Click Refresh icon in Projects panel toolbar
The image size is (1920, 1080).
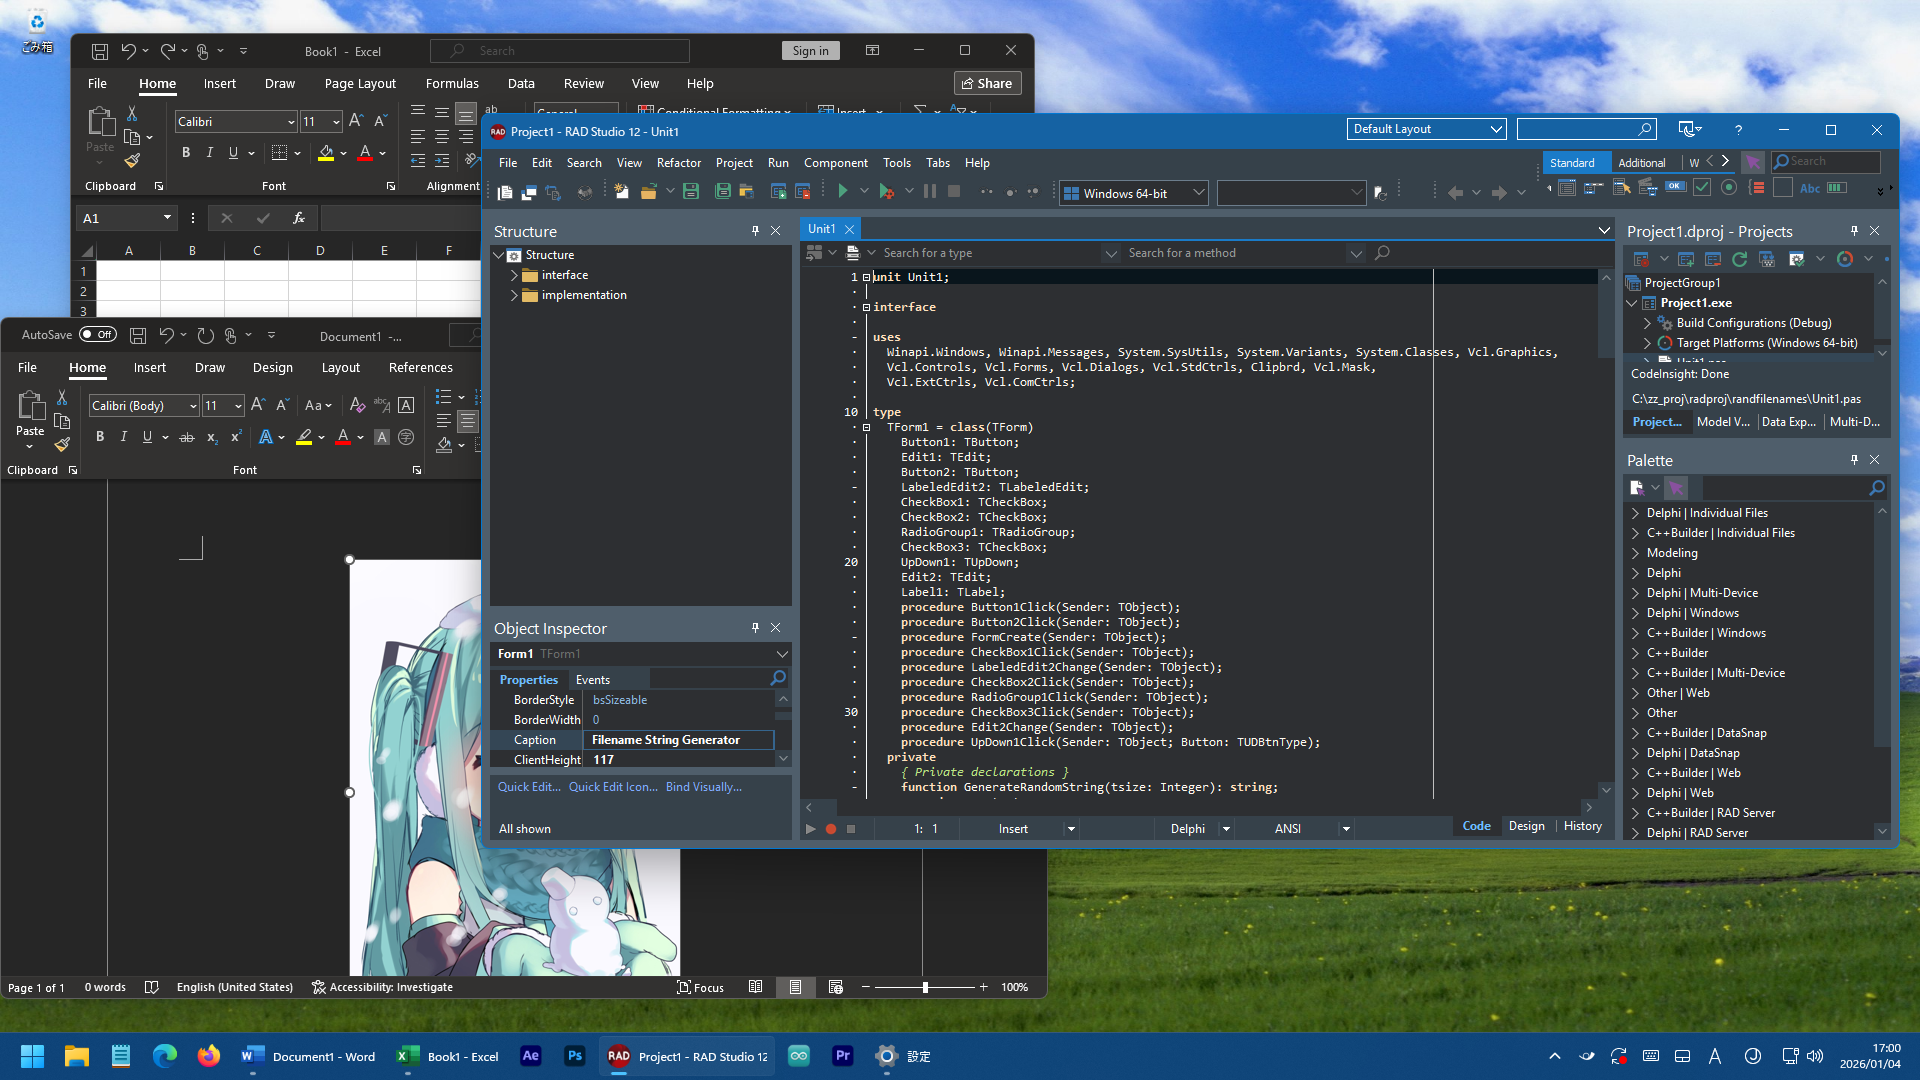(1739, 259)
